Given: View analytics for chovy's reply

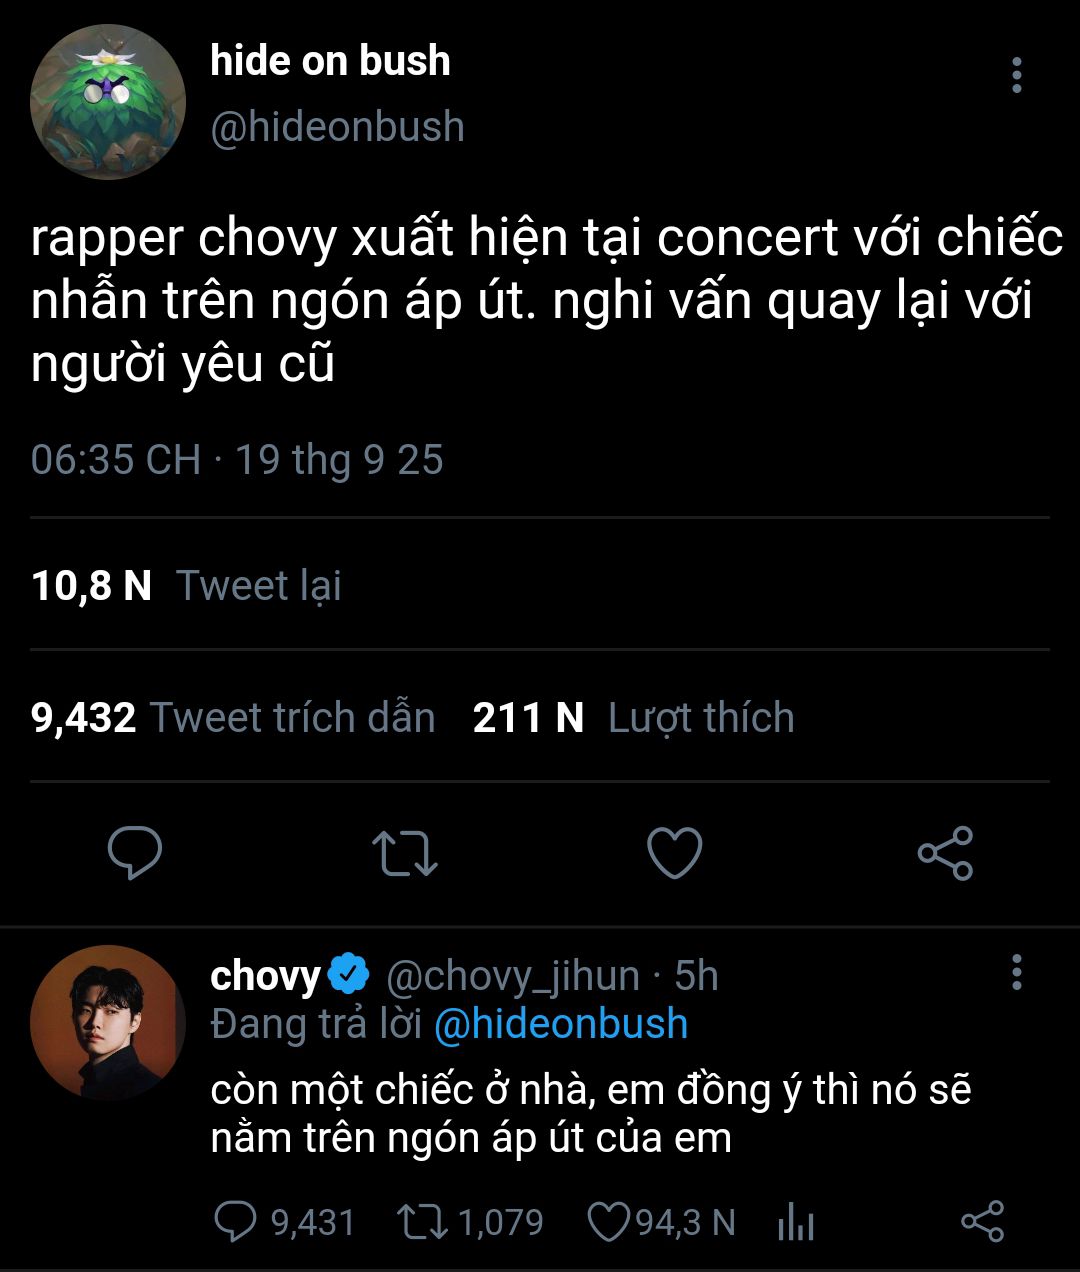Looking at the screenshot, I should click(x=796, y=1222).
